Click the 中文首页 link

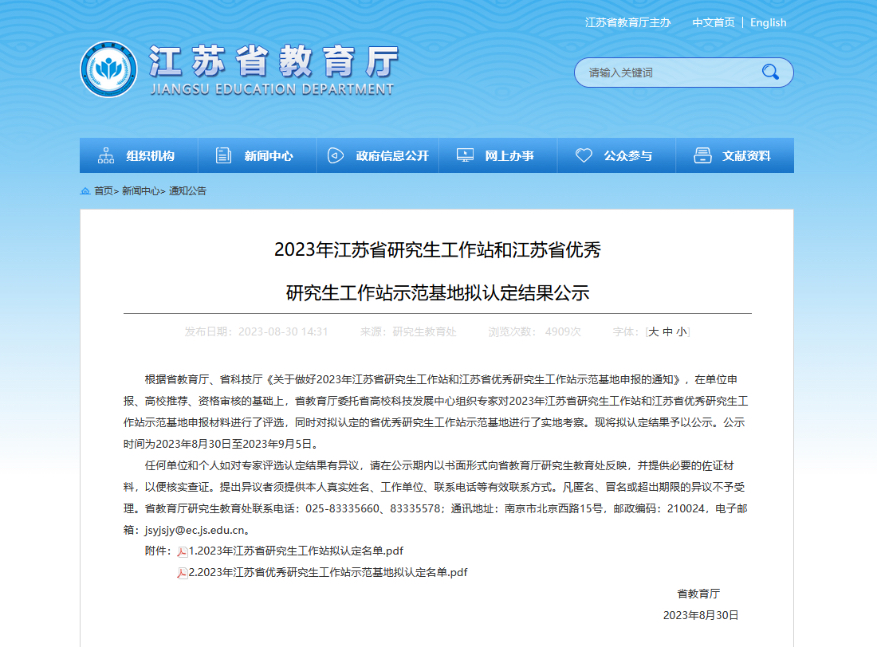[x=713, y=22]
